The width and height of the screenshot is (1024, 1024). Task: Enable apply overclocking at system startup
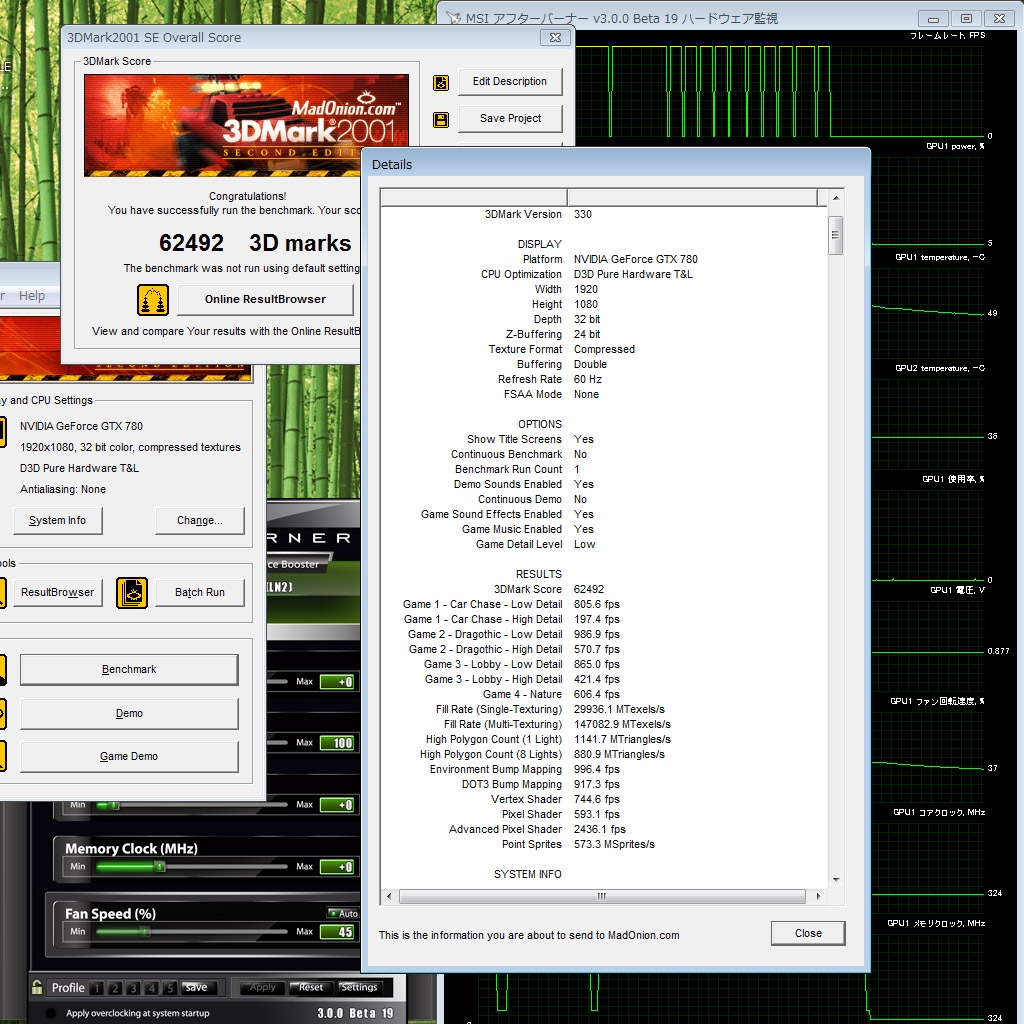click(x=52, y=1013)
